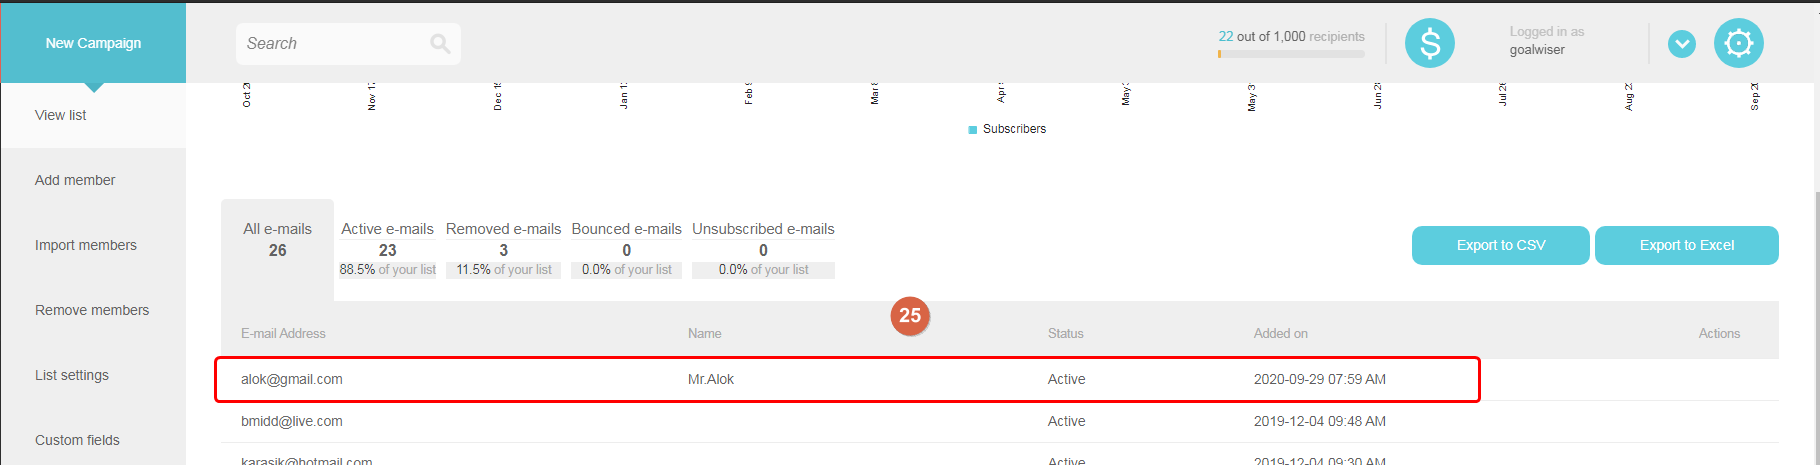Click the New Campaign button
Image resolution: width=1820 pixels, height=465 pixels.
(x=93, y=43)
